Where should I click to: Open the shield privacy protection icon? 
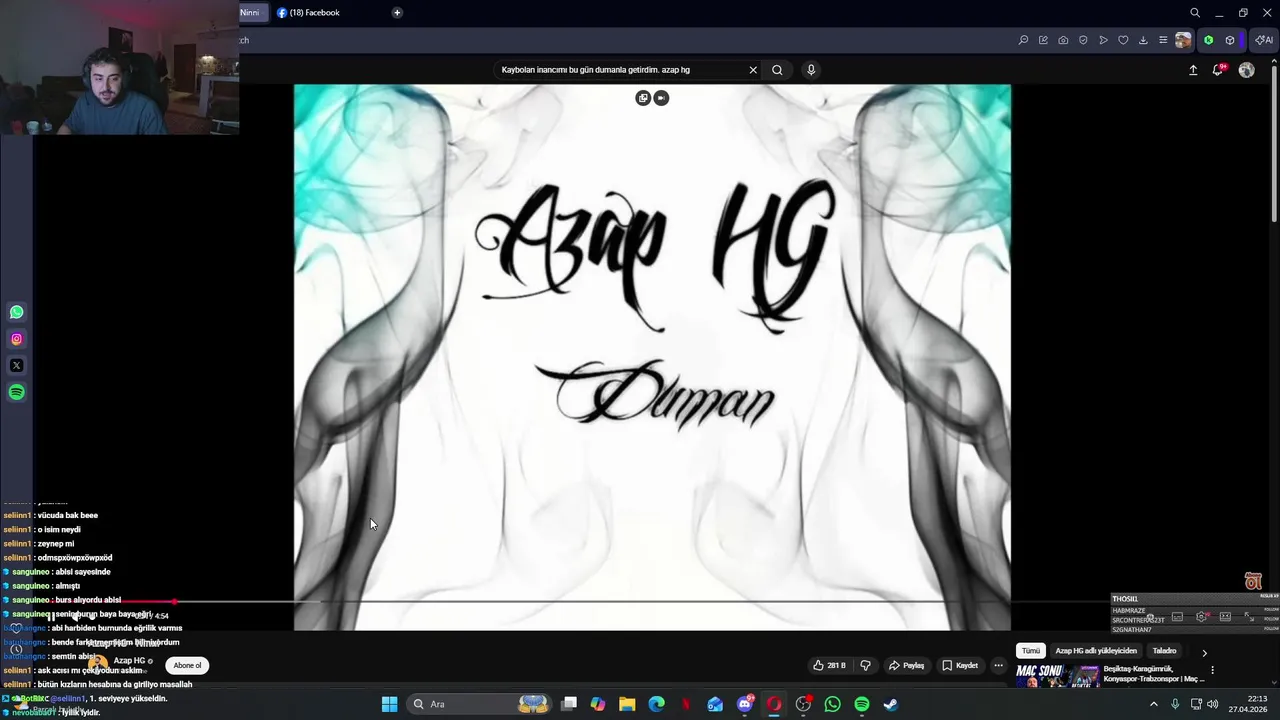[1083, 40]
